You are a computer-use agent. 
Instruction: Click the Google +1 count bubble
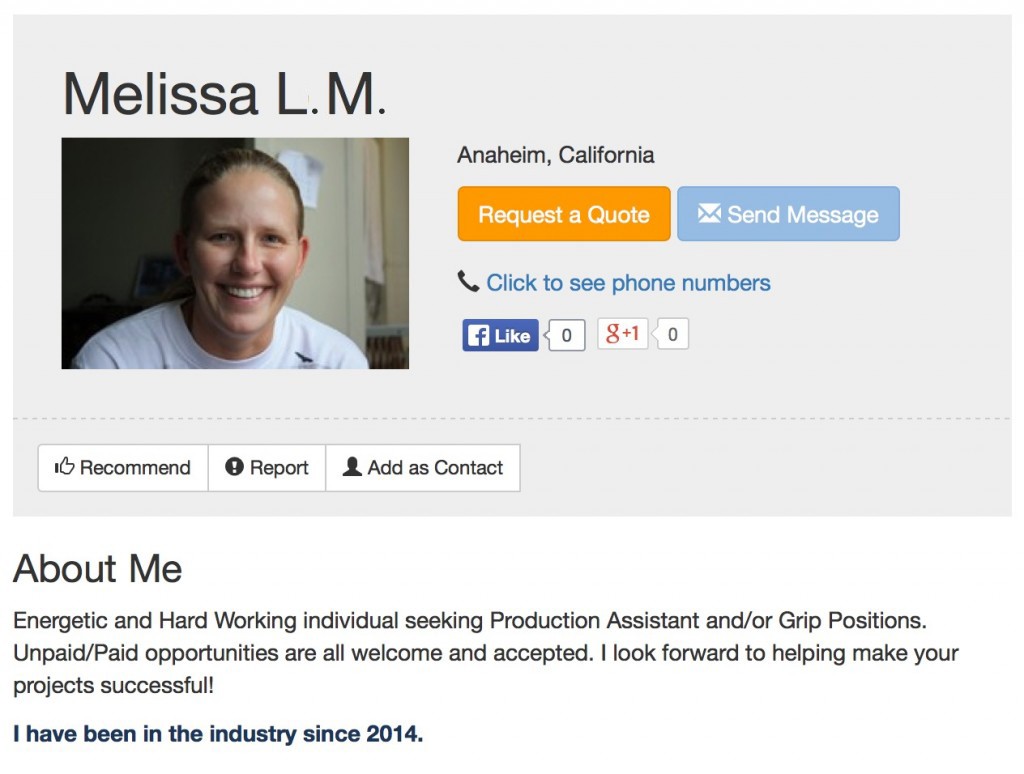(x=672, y=335)
